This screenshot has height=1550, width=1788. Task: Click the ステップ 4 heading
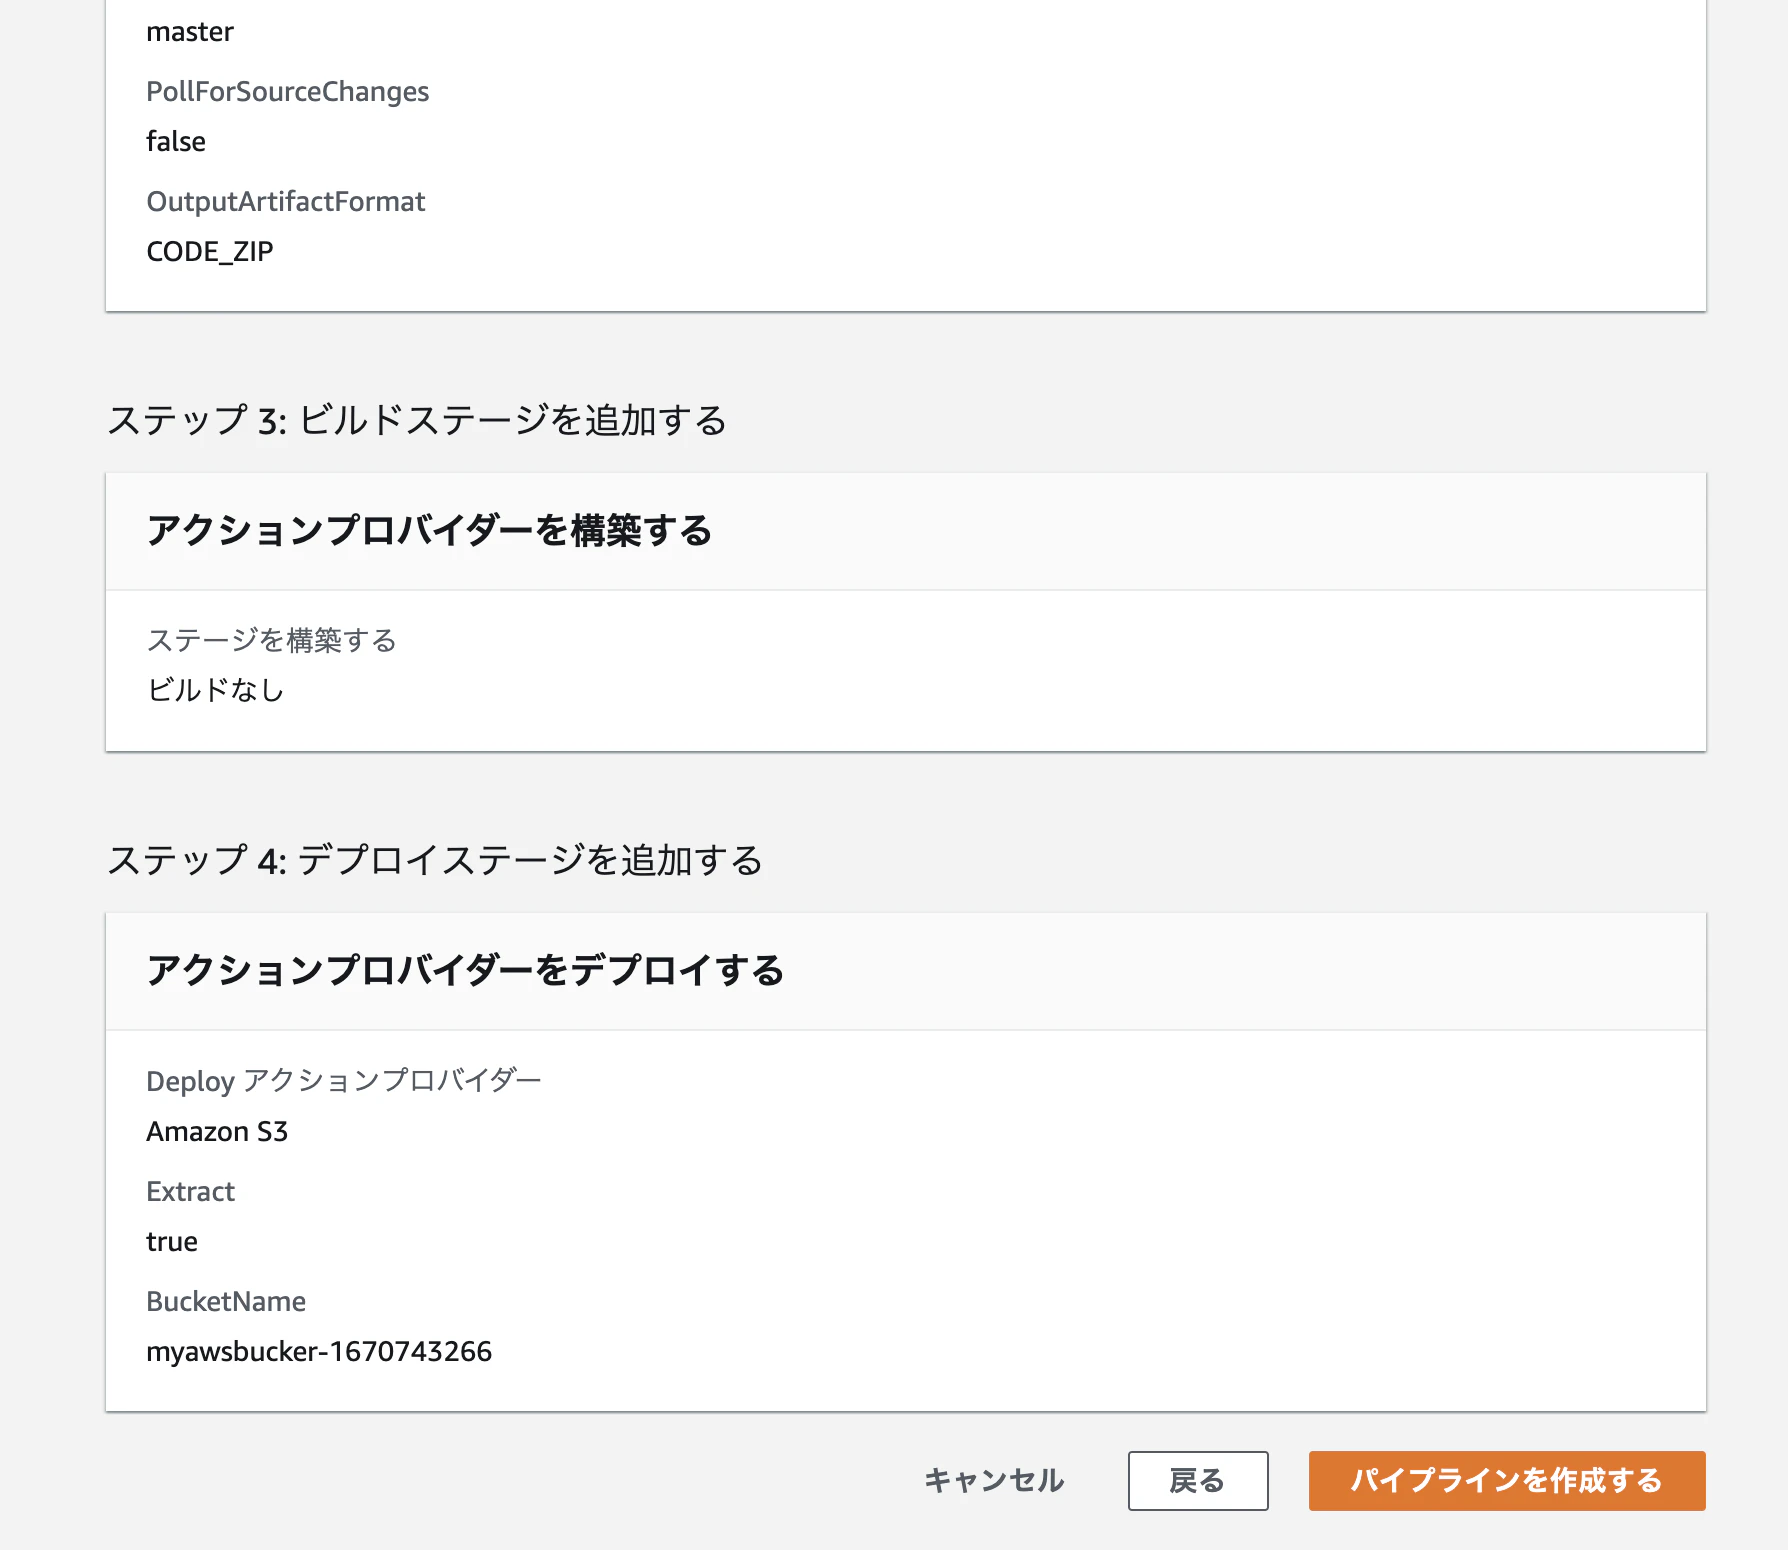point(435,860)
